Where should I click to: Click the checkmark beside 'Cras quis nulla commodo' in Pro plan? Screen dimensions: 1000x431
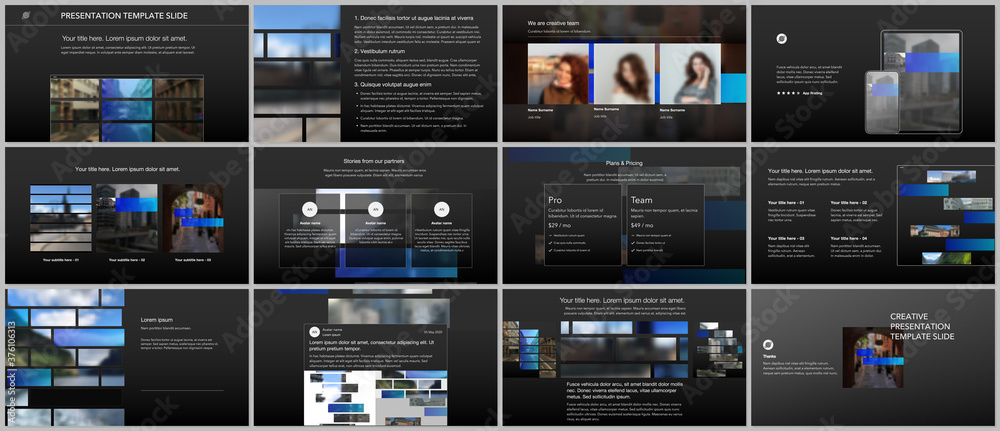[550, 243]
